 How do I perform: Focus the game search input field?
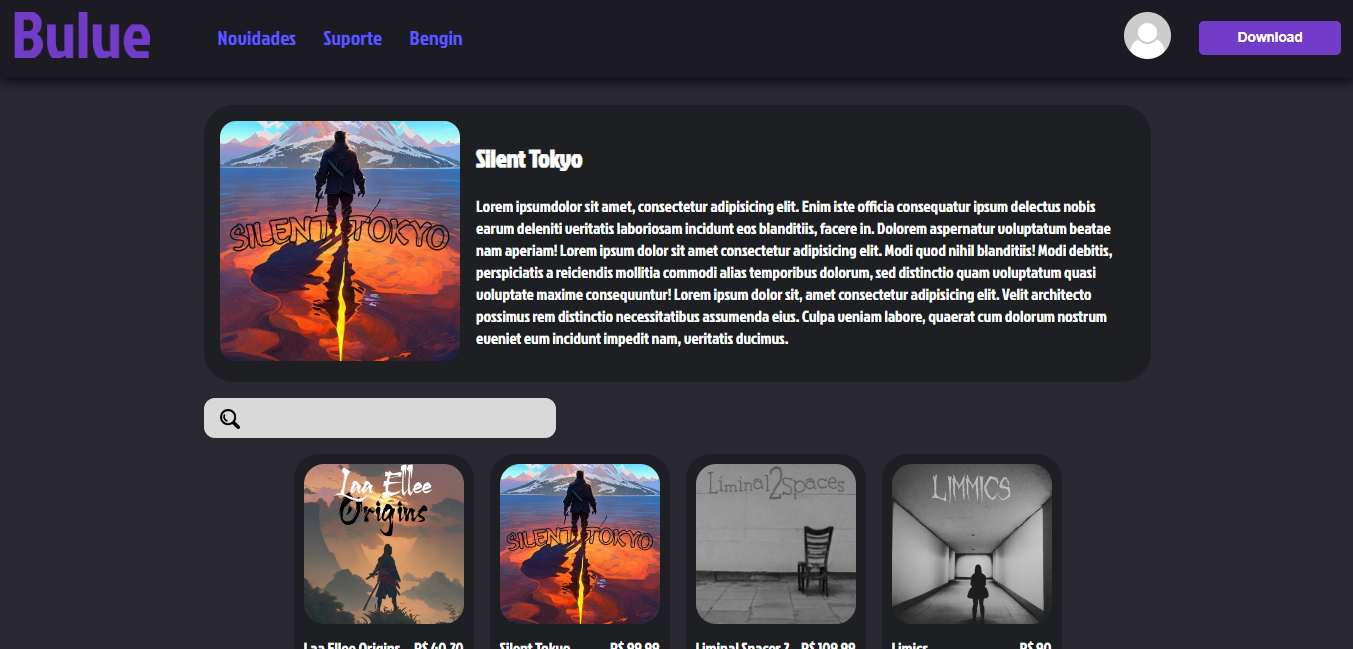point(380,418)
